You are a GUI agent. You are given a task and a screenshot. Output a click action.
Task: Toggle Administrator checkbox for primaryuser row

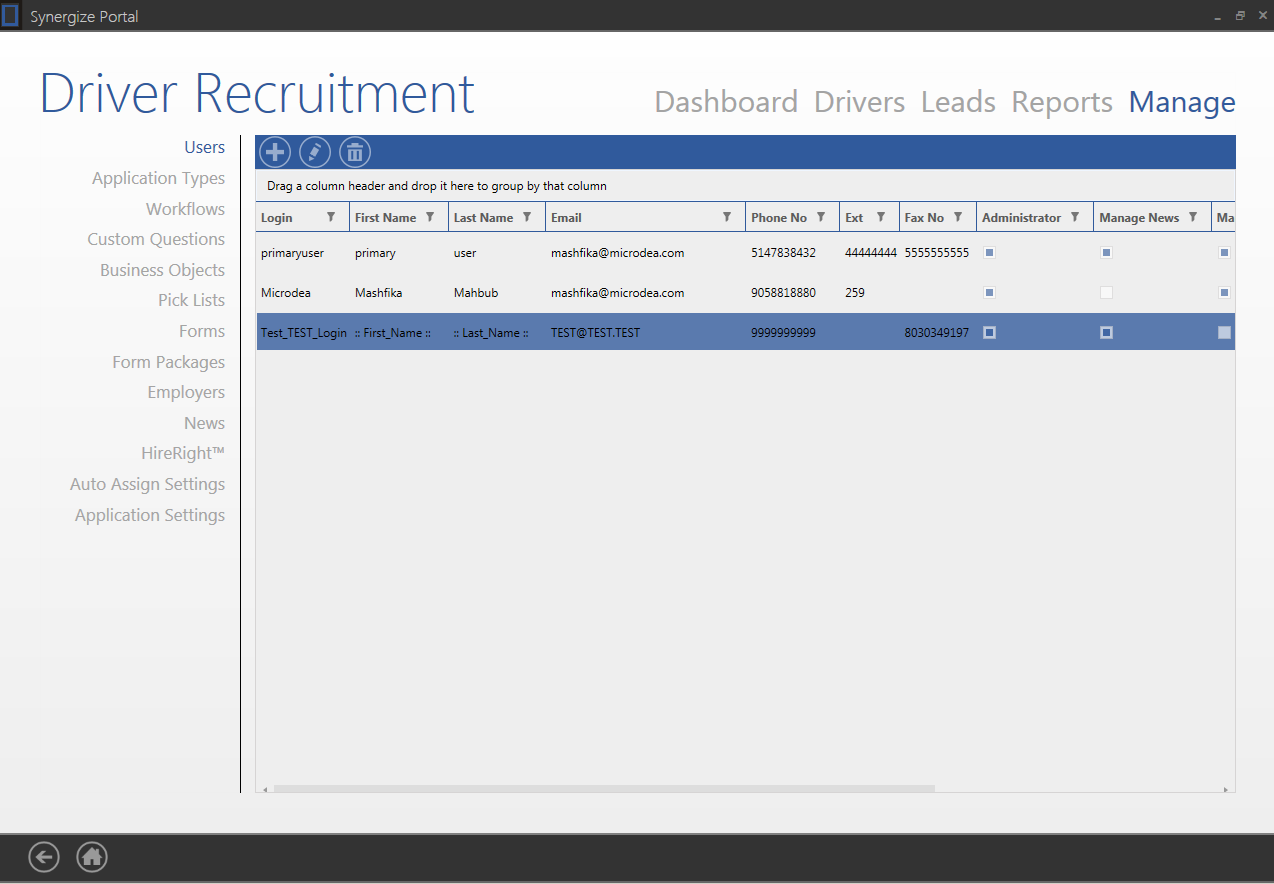989,253
